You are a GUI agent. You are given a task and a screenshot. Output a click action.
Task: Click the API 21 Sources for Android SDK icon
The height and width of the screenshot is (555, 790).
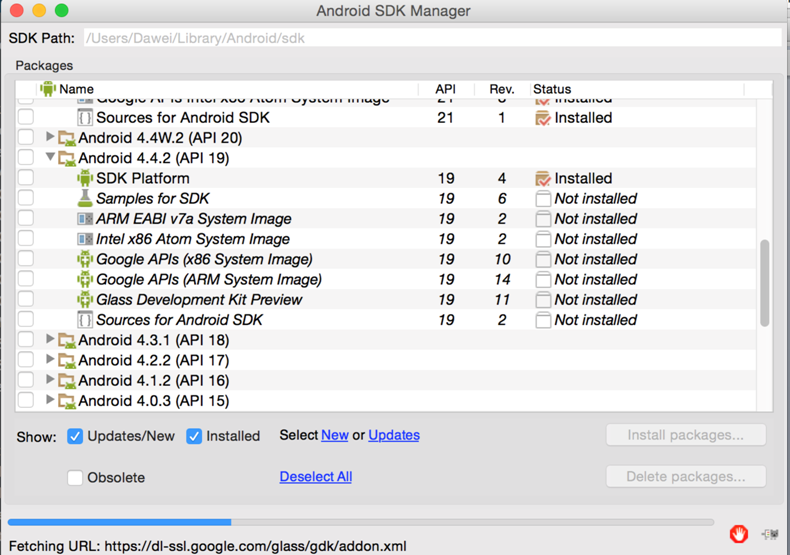tap(85, 117)
